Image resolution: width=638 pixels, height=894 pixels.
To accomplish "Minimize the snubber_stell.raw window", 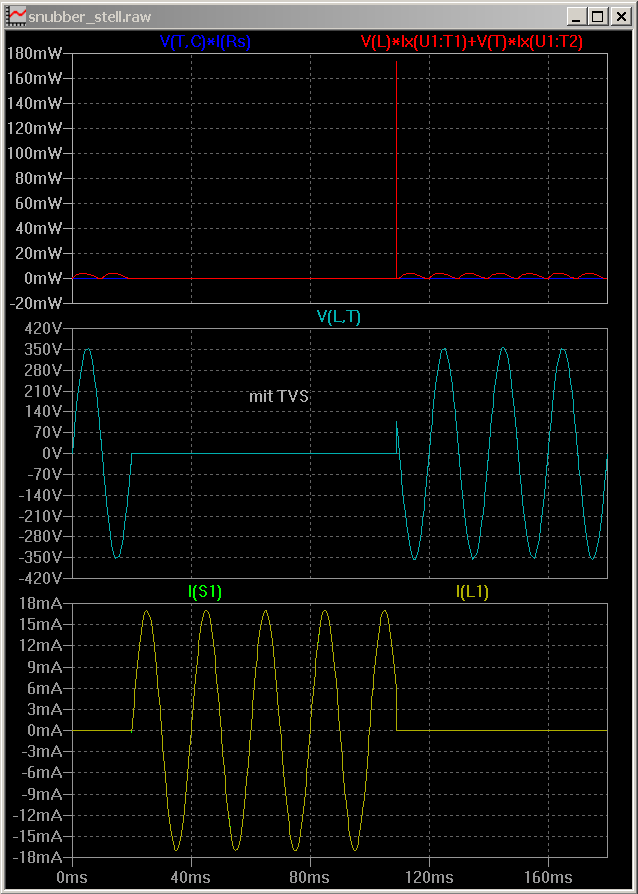I will [x=577, y=17].
